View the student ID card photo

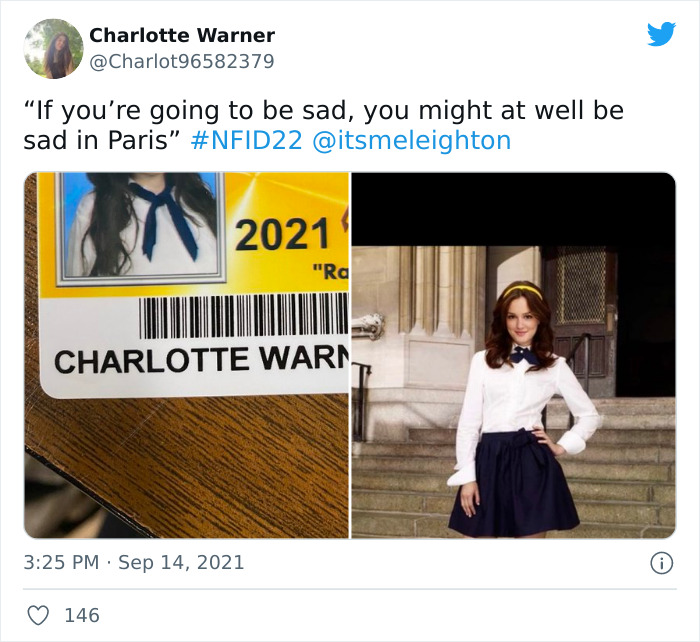click(187, 355)
